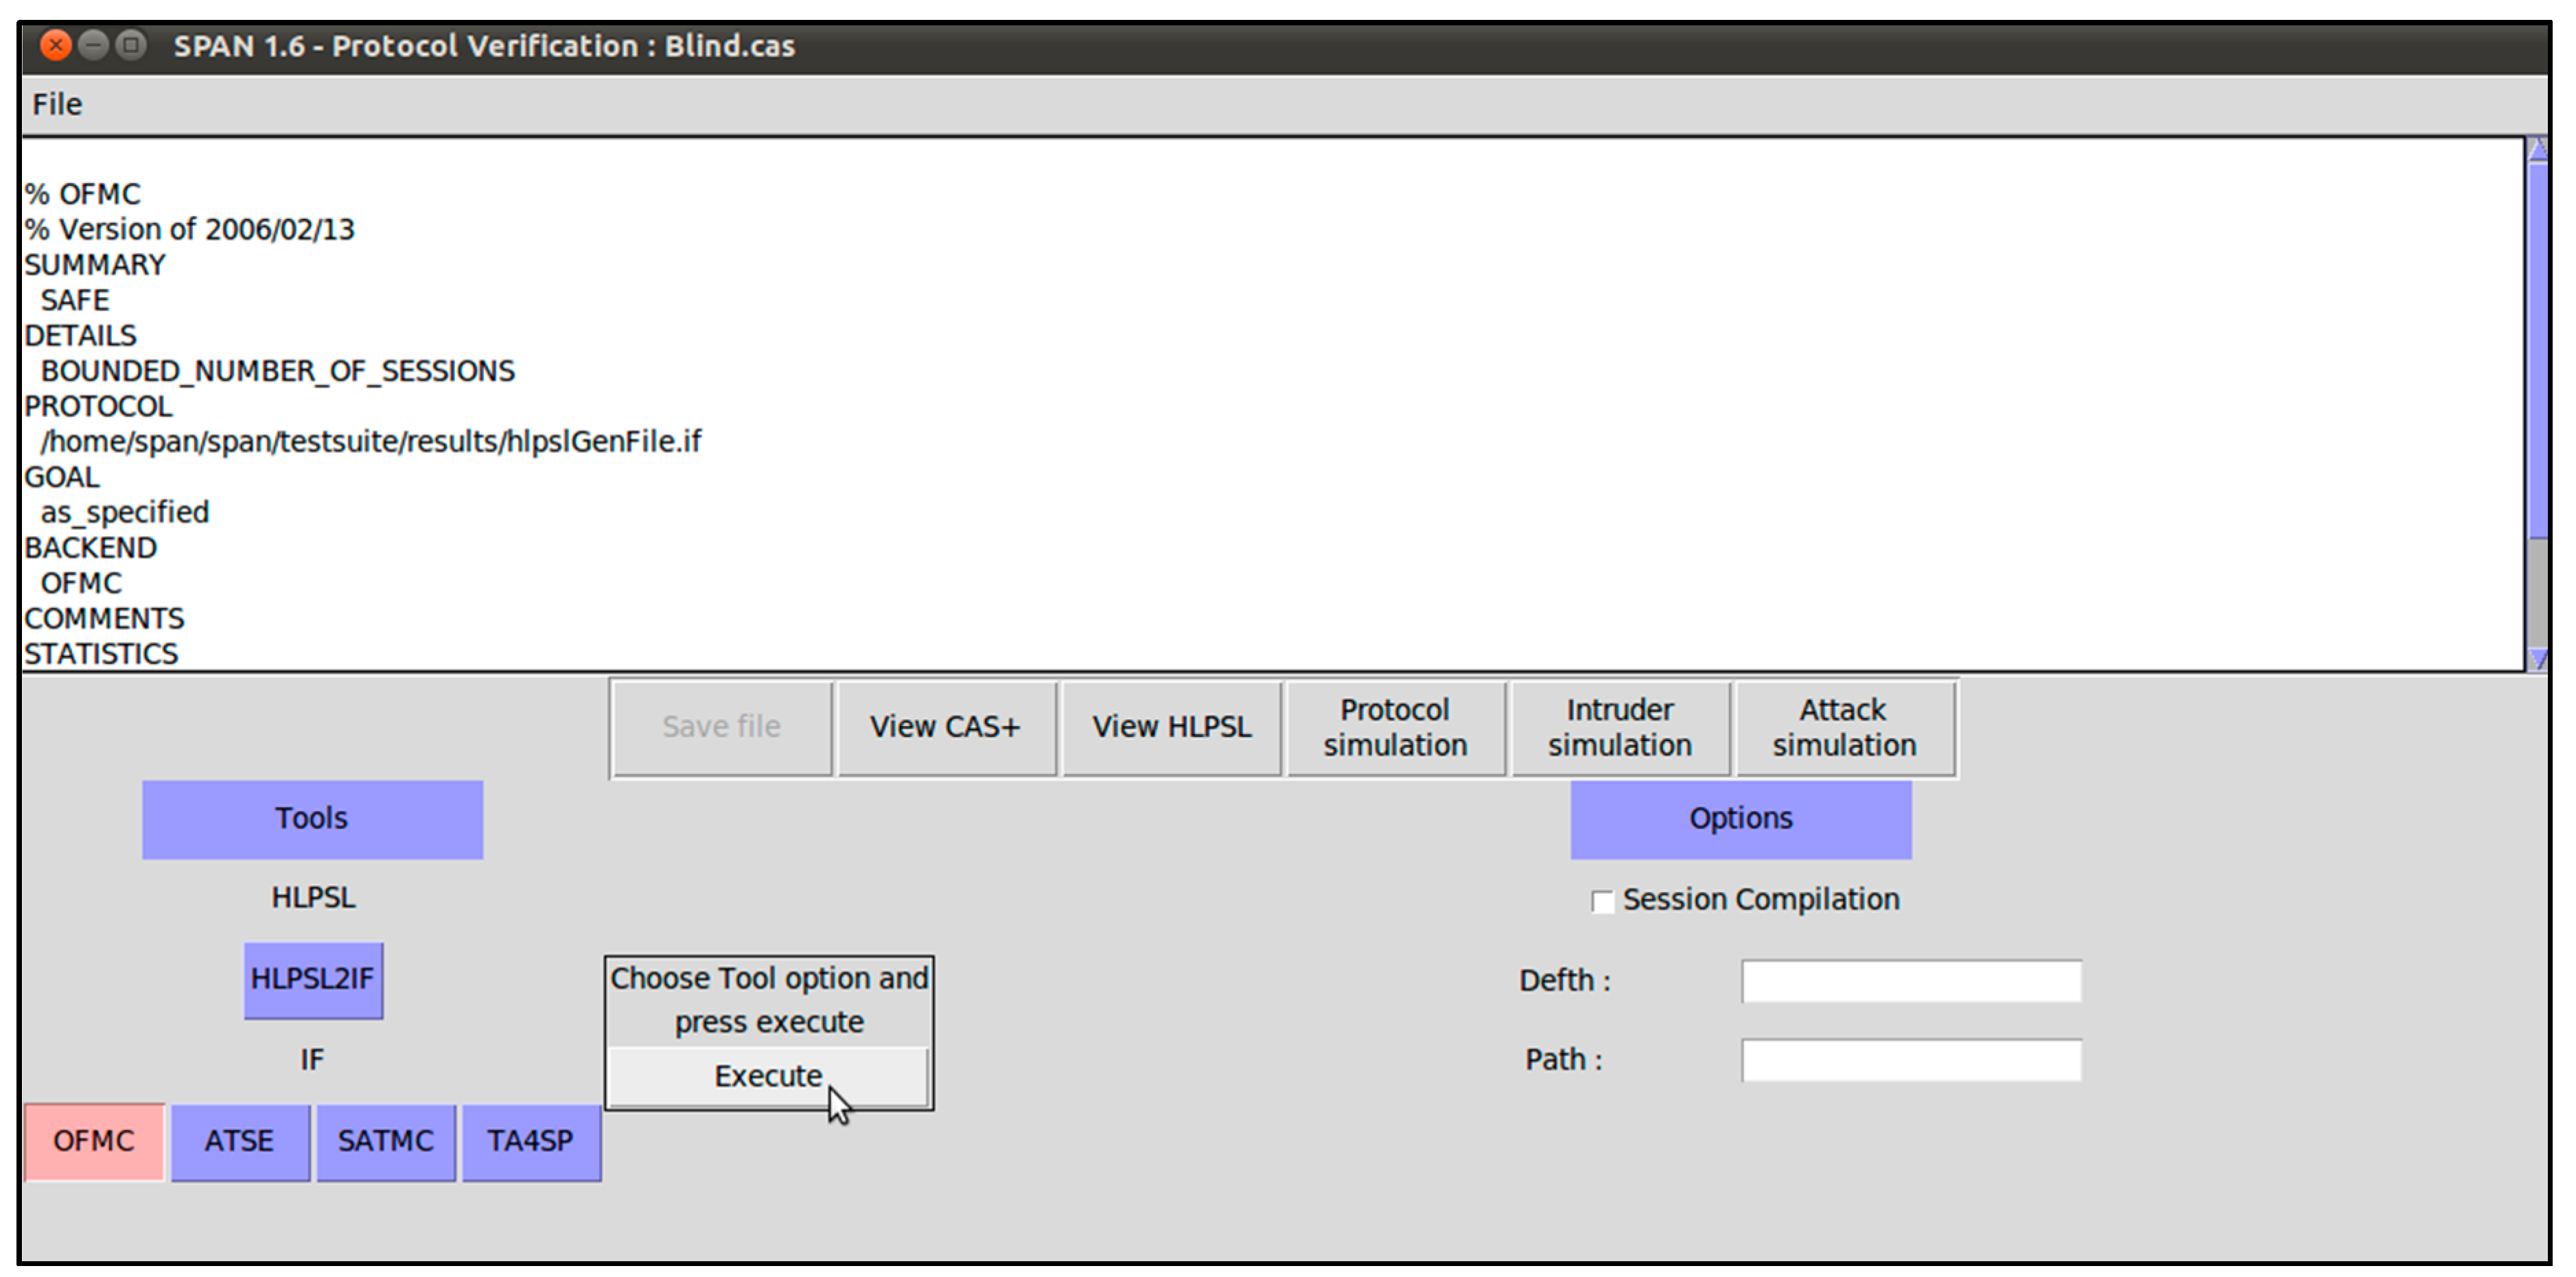The image size is (2576, 1277).
Task: Select the SATMC backend tool
Action: click(x=386, y=1141)
